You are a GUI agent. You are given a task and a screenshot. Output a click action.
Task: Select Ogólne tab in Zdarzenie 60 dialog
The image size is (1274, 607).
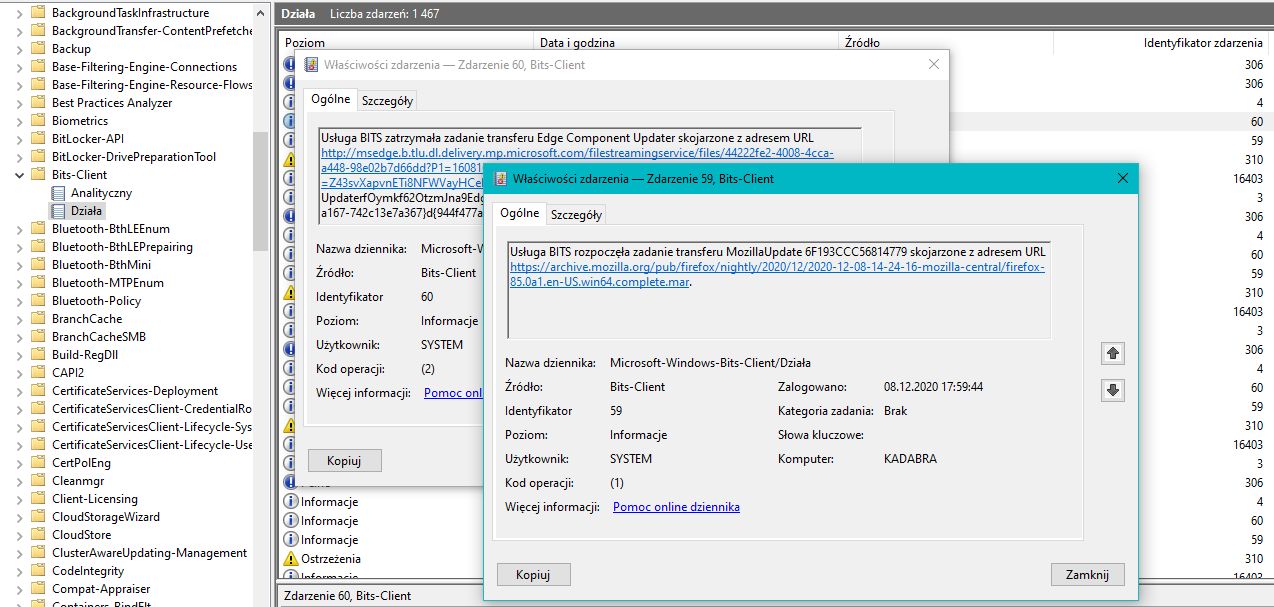(331, 99)
